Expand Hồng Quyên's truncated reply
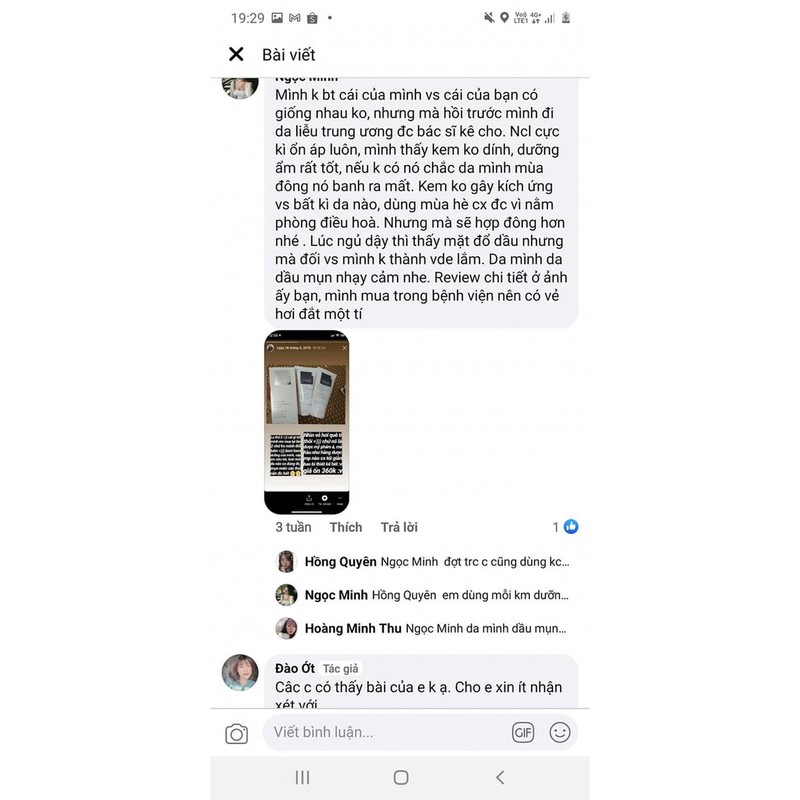The image size is (800, 800). point(437,562)
